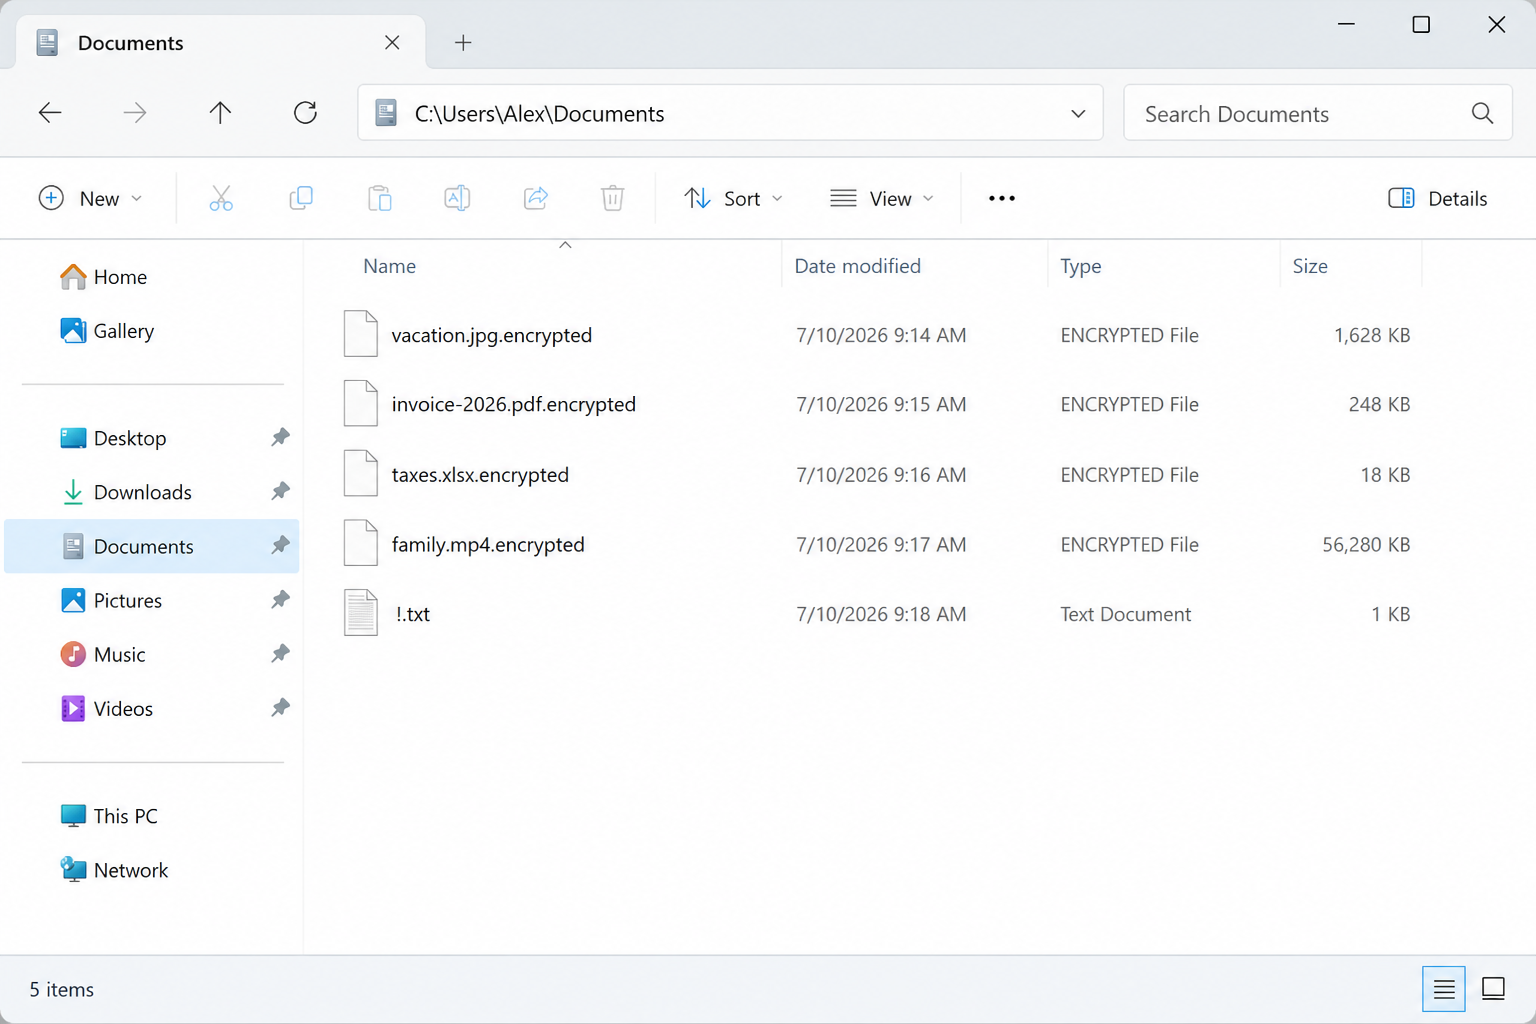Maximize the File Explorer window

coord(1420,24)
